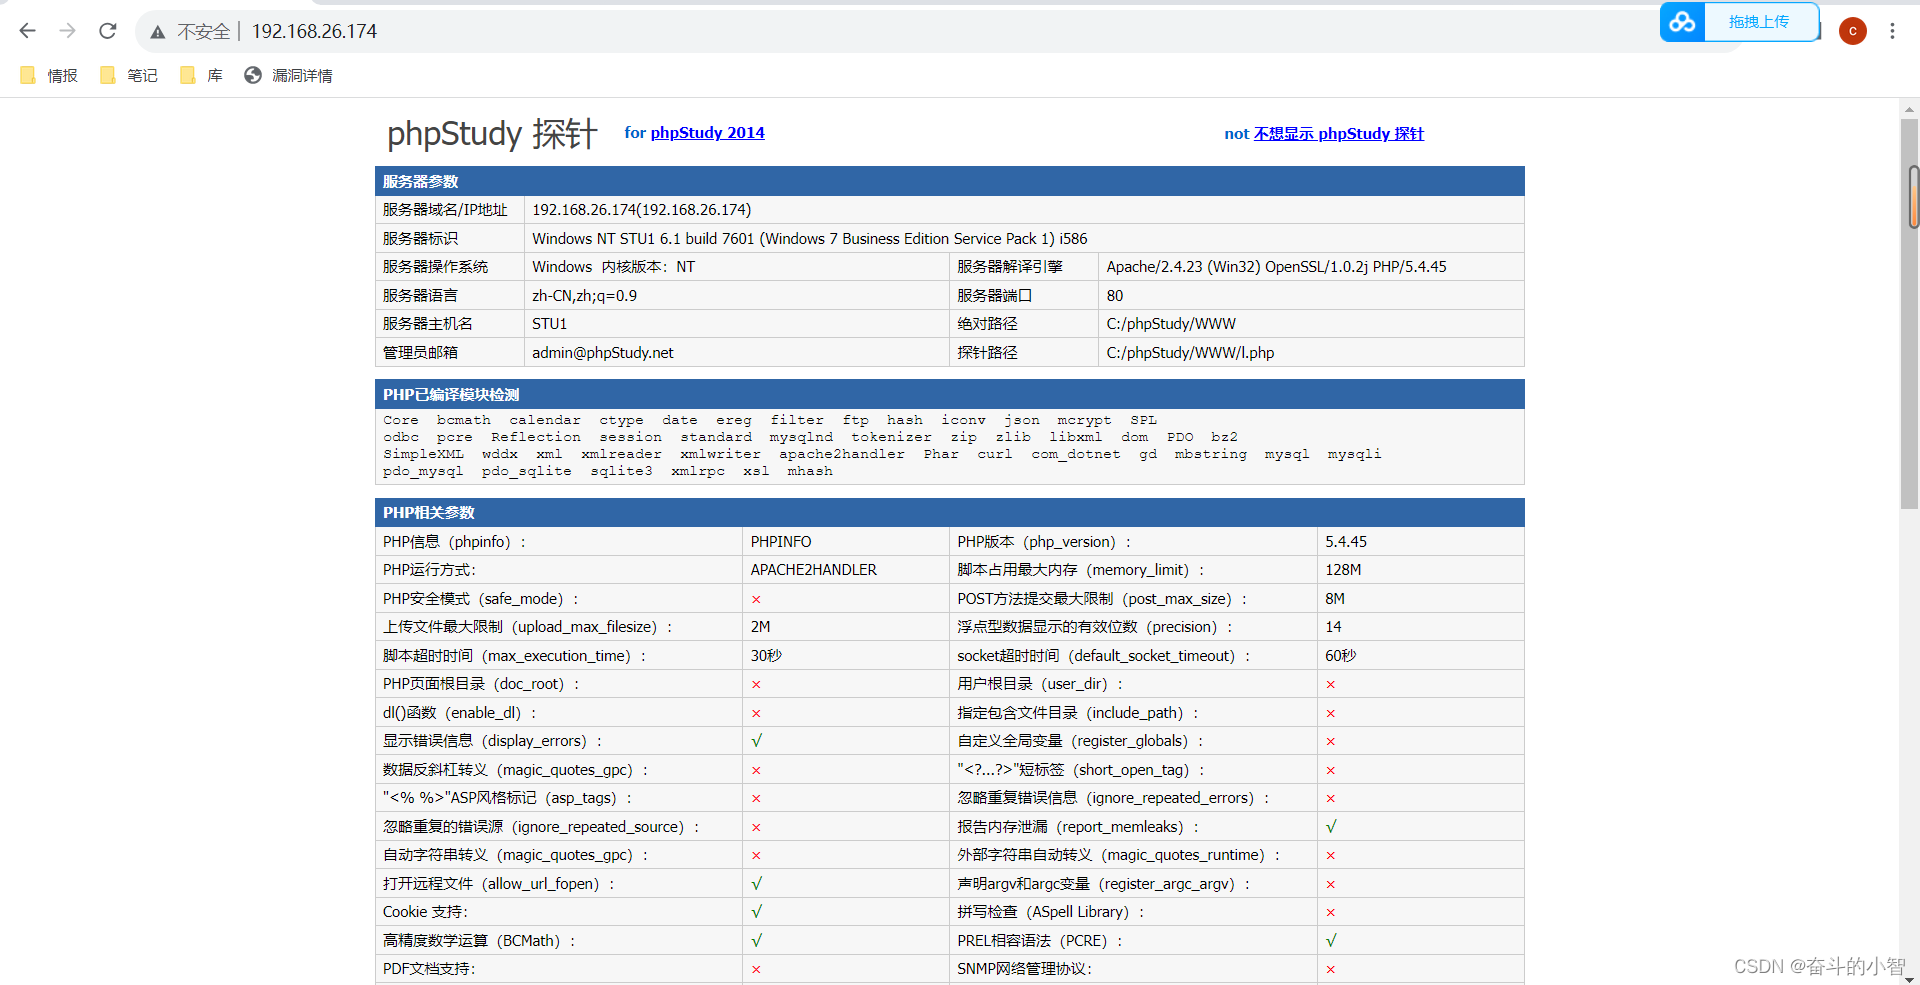
Task: Click the register_globals red cross mark
Action: (1331, 742)
